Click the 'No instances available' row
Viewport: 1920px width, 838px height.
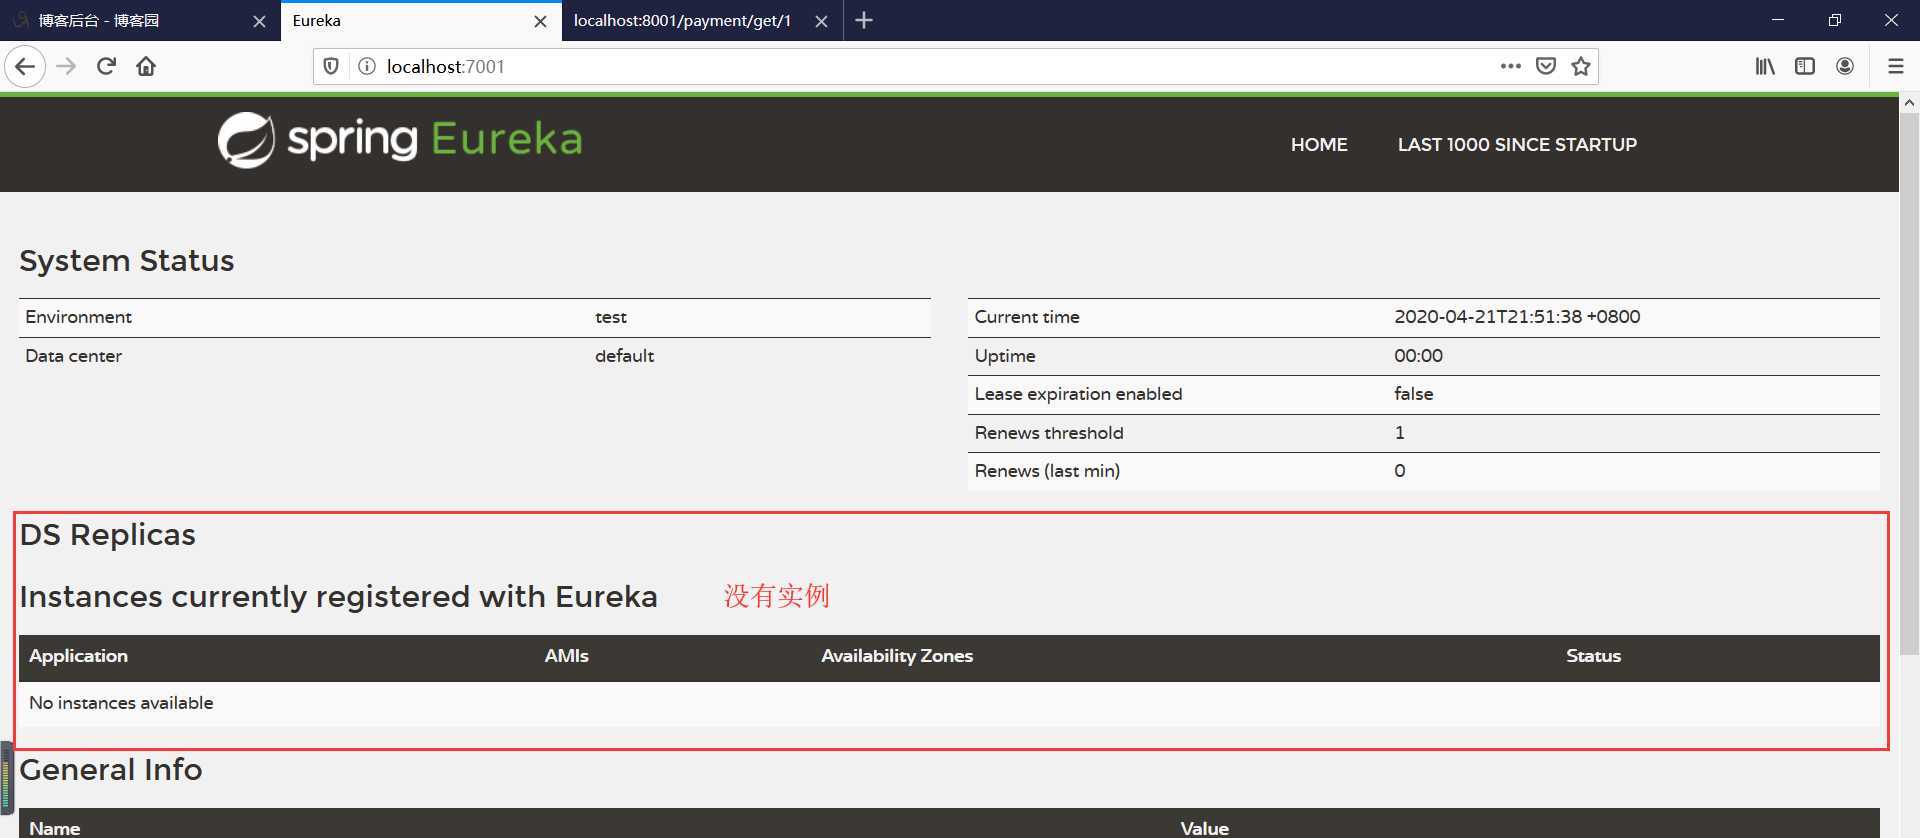[x=949, y=703]
